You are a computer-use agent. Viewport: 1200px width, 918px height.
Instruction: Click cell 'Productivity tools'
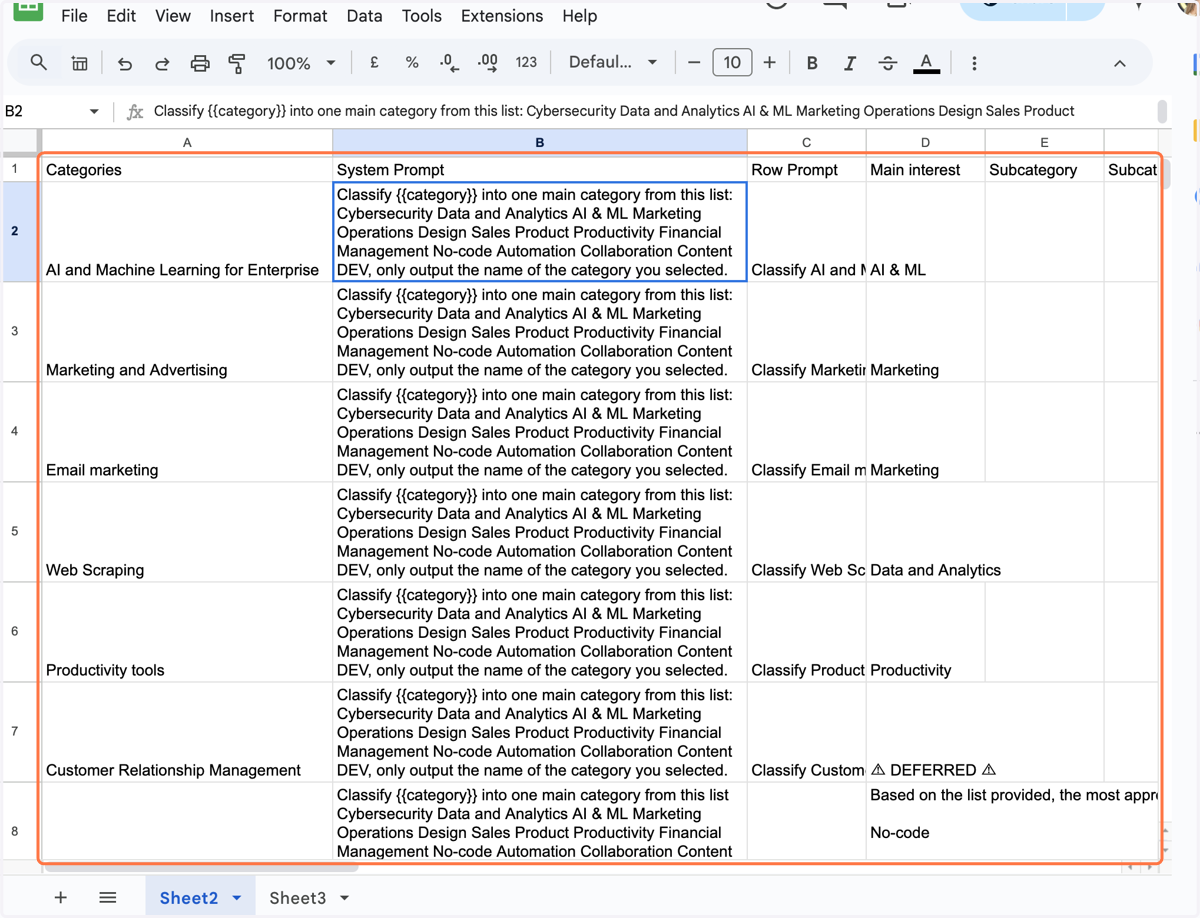[x=187, y=631]
